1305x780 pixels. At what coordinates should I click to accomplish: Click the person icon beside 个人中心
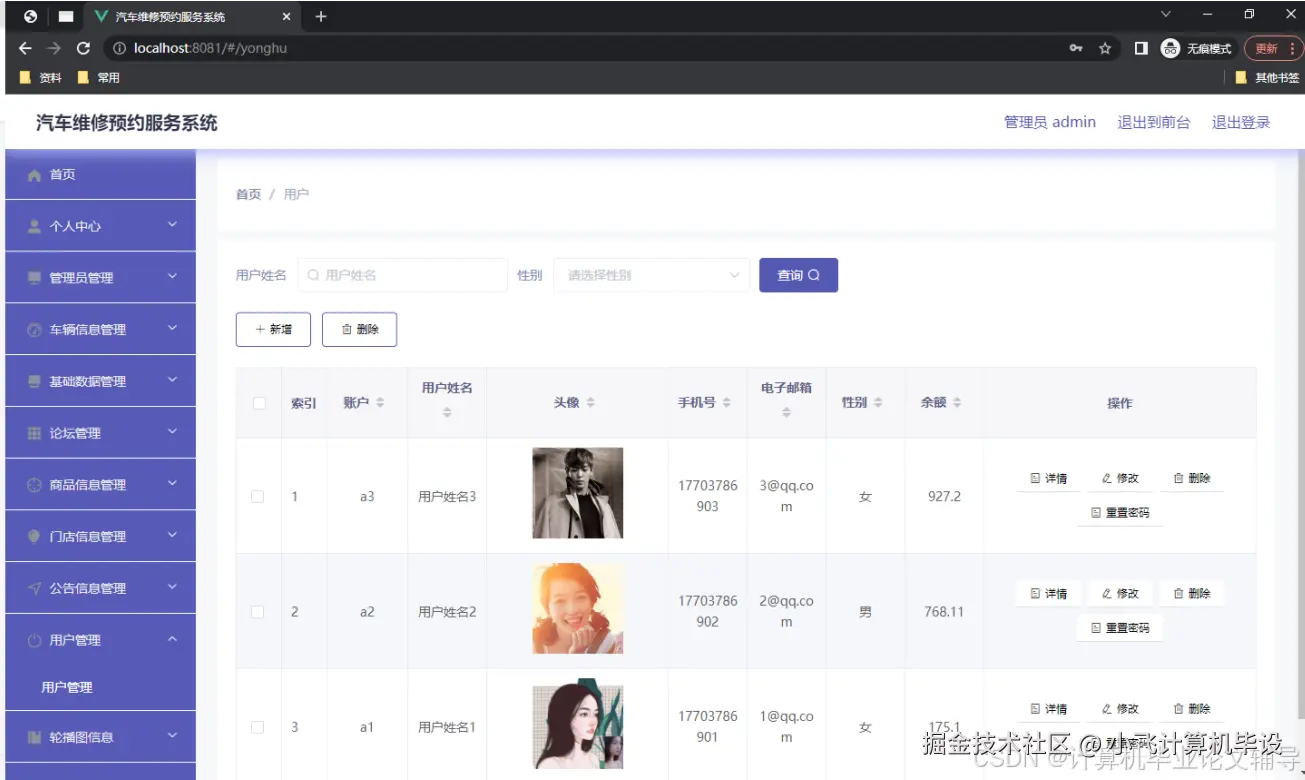(34, 227)
